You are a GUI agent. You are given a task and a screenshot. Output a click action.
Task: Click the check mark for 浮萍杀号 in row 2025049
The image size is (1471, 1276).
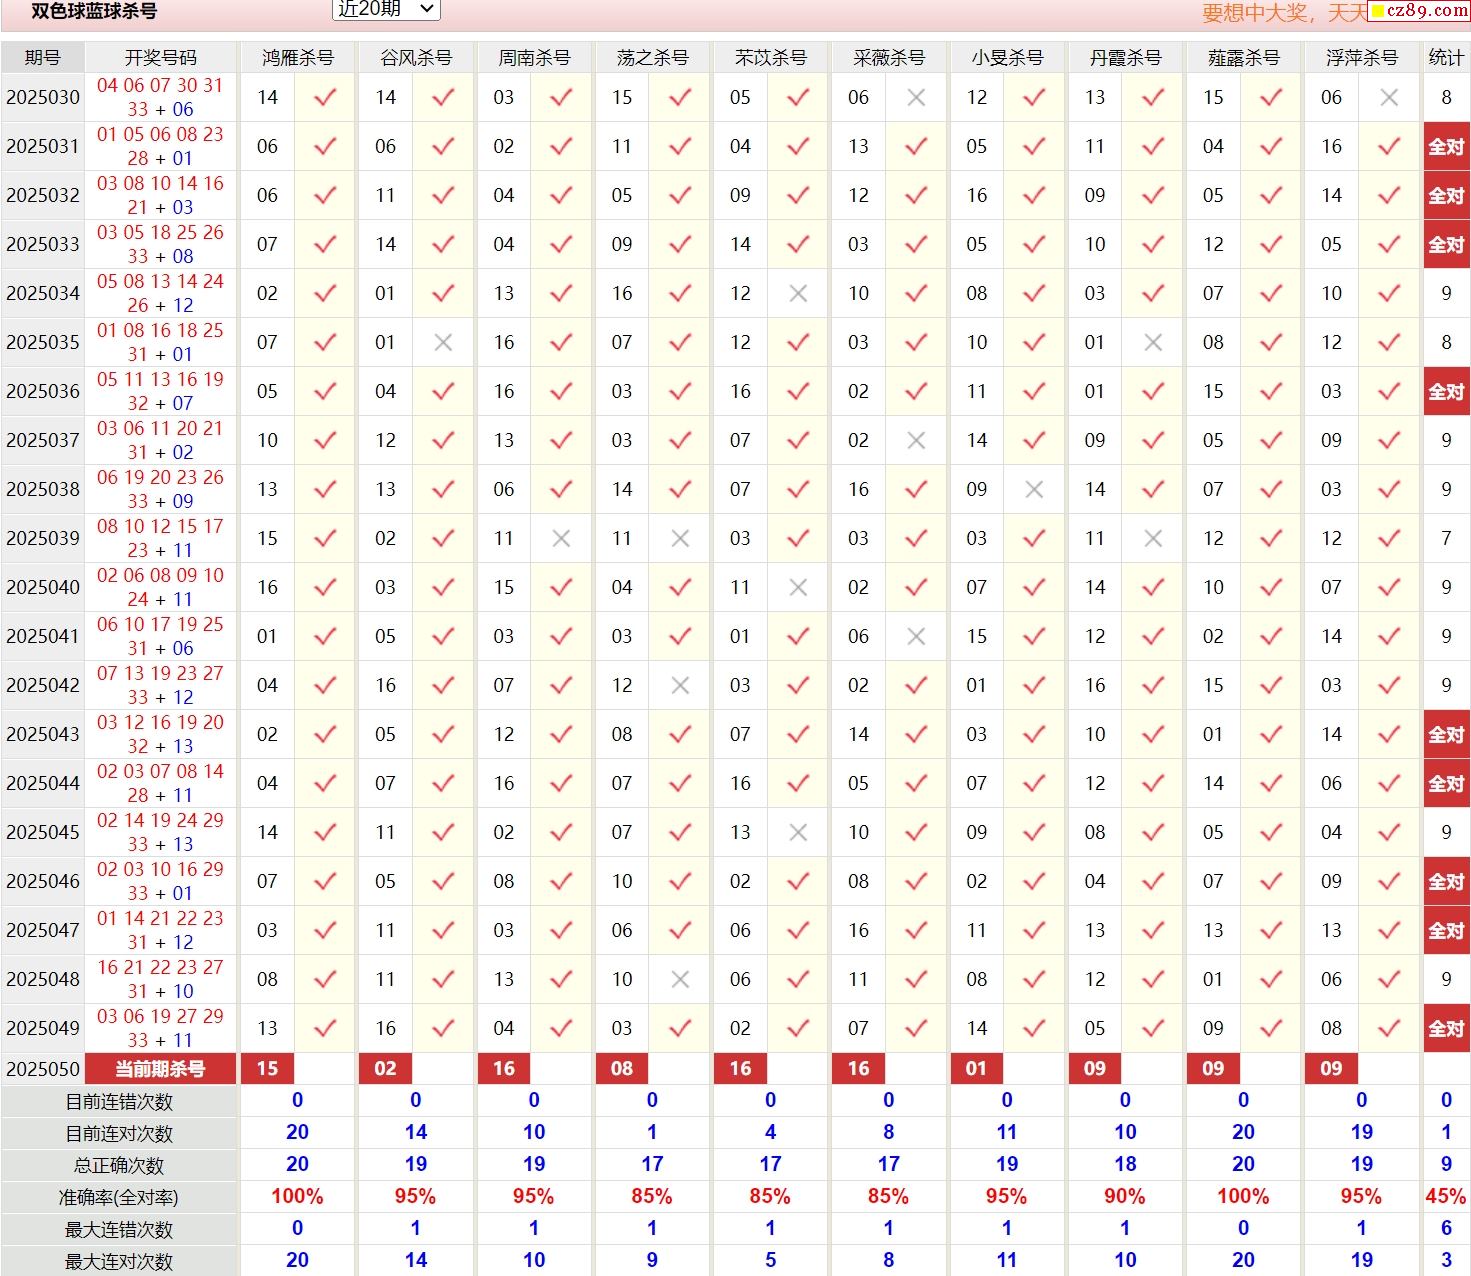point(1389,1029)
